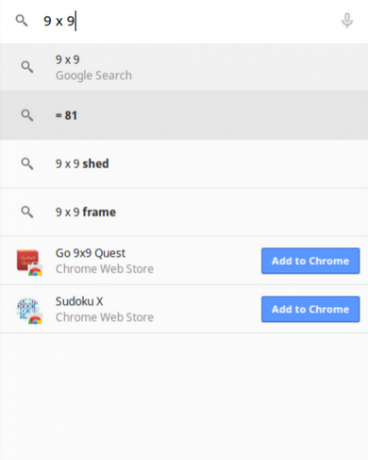Choose the 9 x 9 shed suggestion
This screenshot has width=368, height=460.
184,164
